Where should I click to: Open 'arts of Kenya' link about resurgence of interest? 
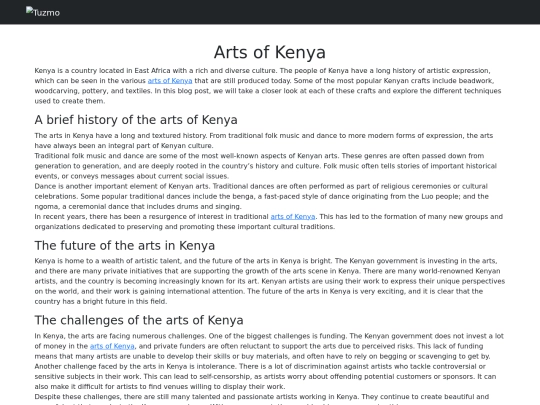293,217
